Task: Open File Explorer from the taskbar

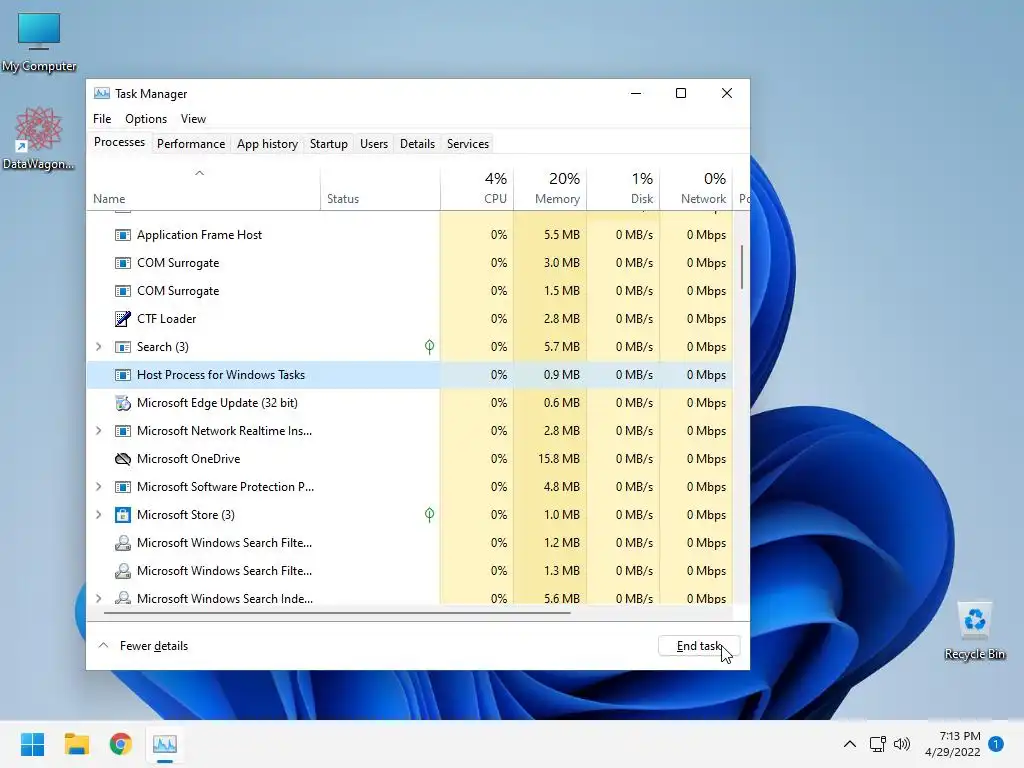Action: point(76,744)
